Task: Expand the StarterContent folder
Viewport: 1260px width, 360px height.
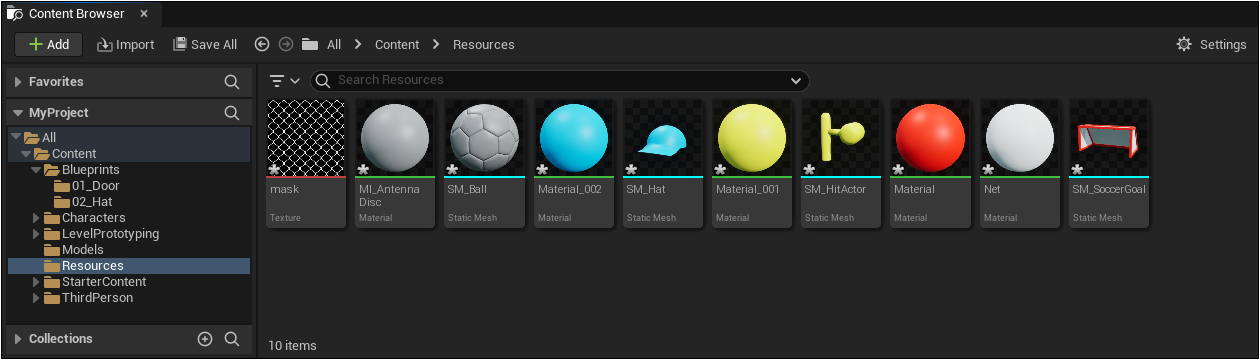Action: pyautogui.click(x=37, y=282)
